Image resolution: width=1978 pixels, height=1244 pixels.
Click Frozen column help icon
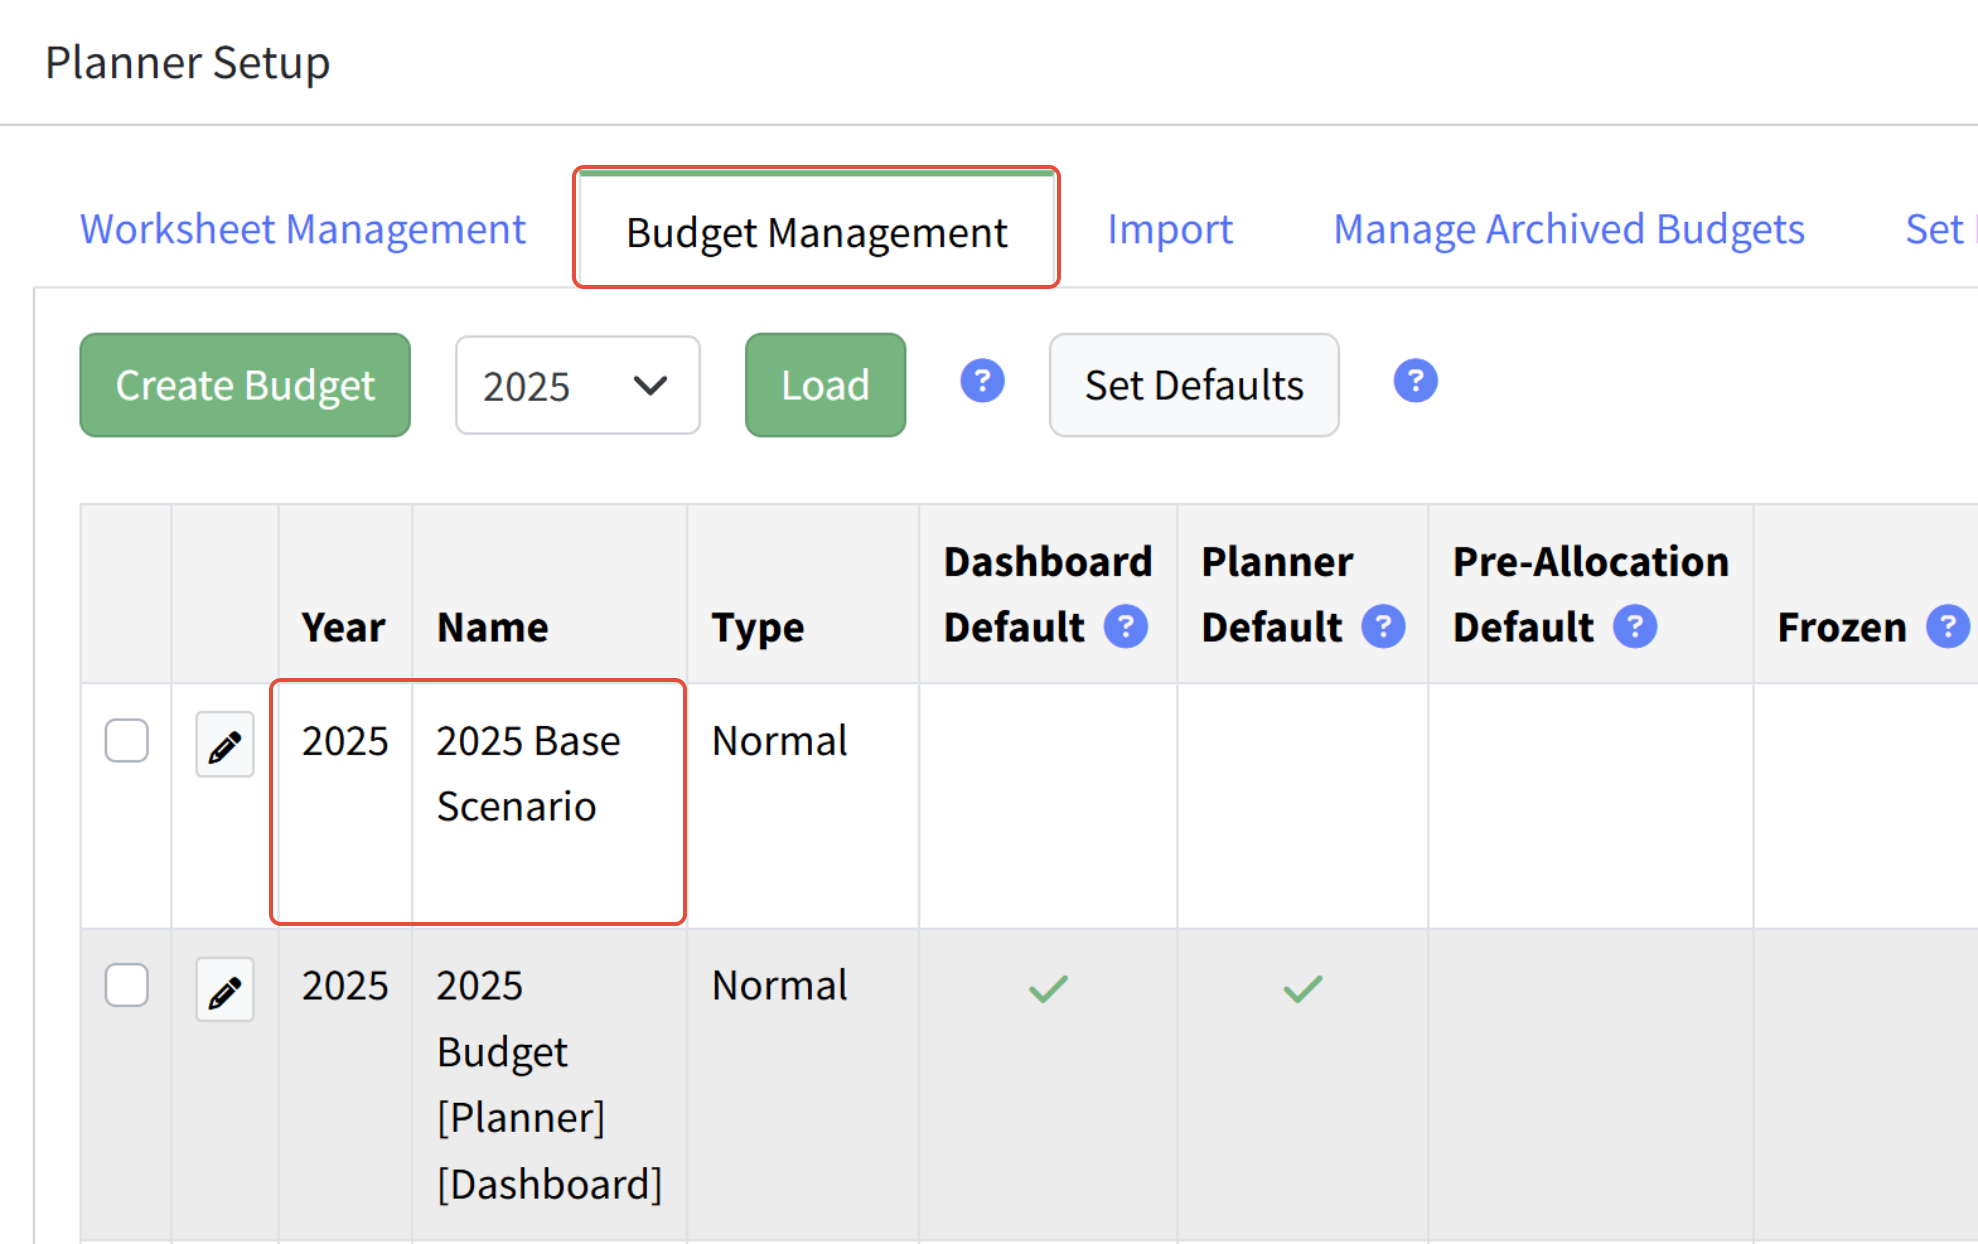pyautogui.click(x=1947, y=627)
